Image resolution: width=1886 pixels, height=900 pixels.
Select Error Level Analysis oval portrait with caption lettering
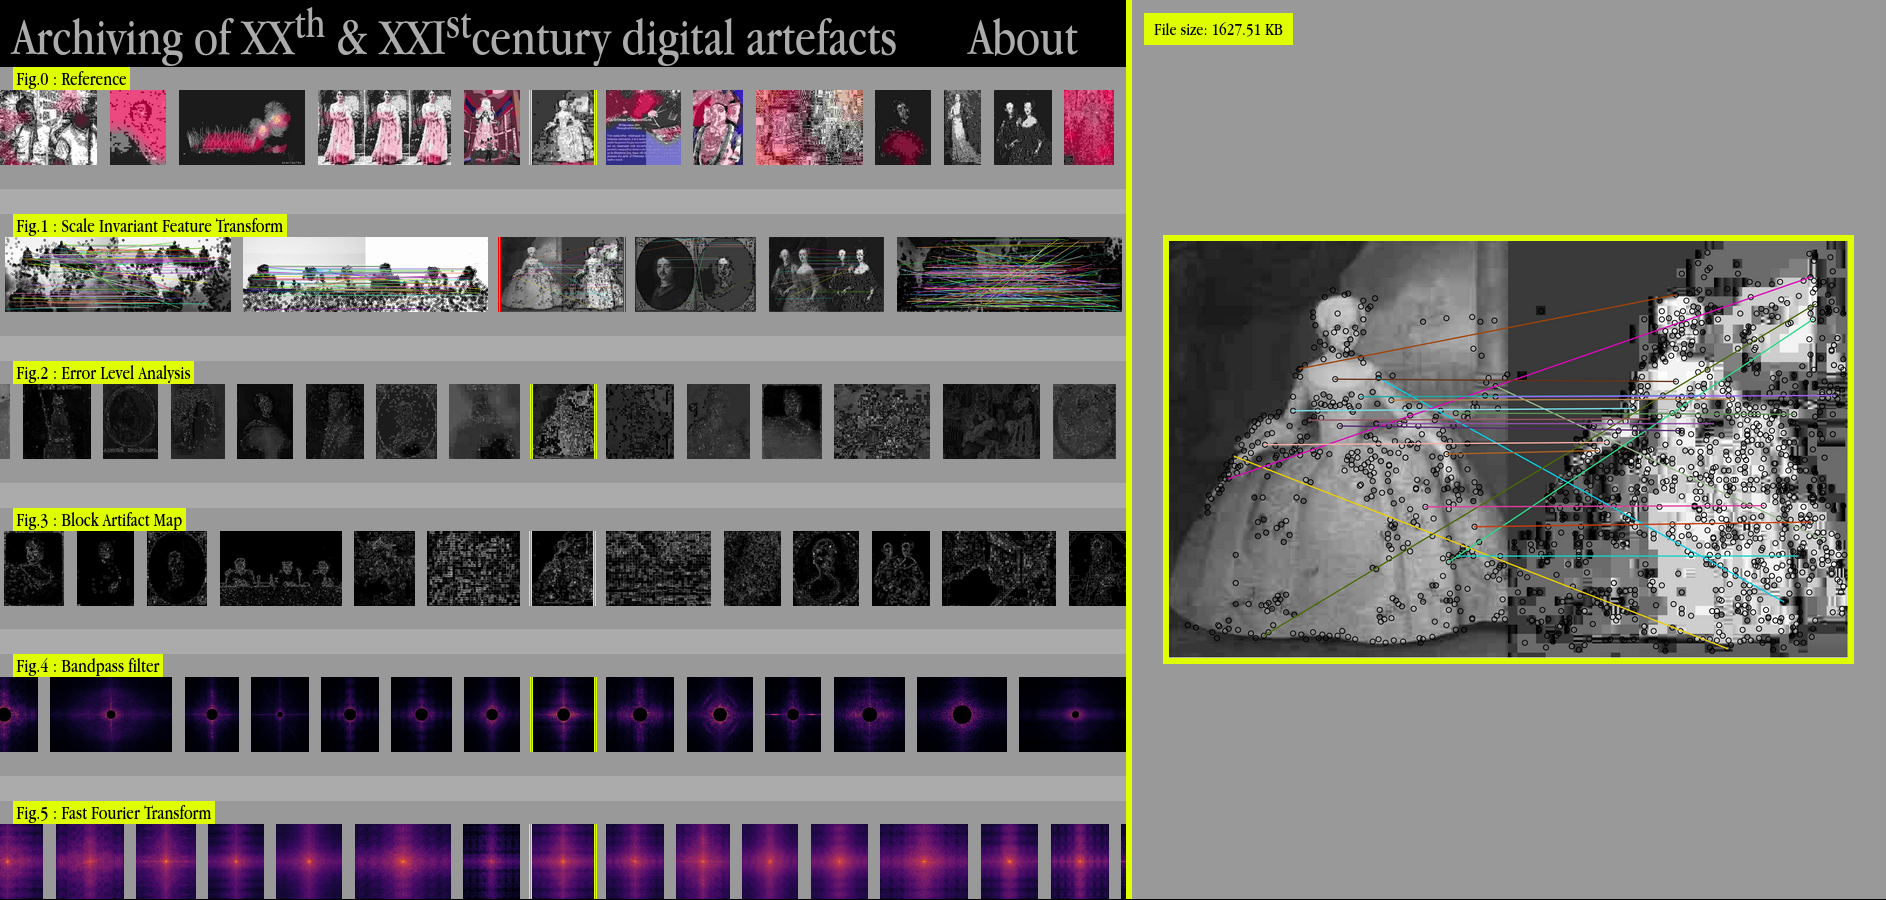pos(130,421)
